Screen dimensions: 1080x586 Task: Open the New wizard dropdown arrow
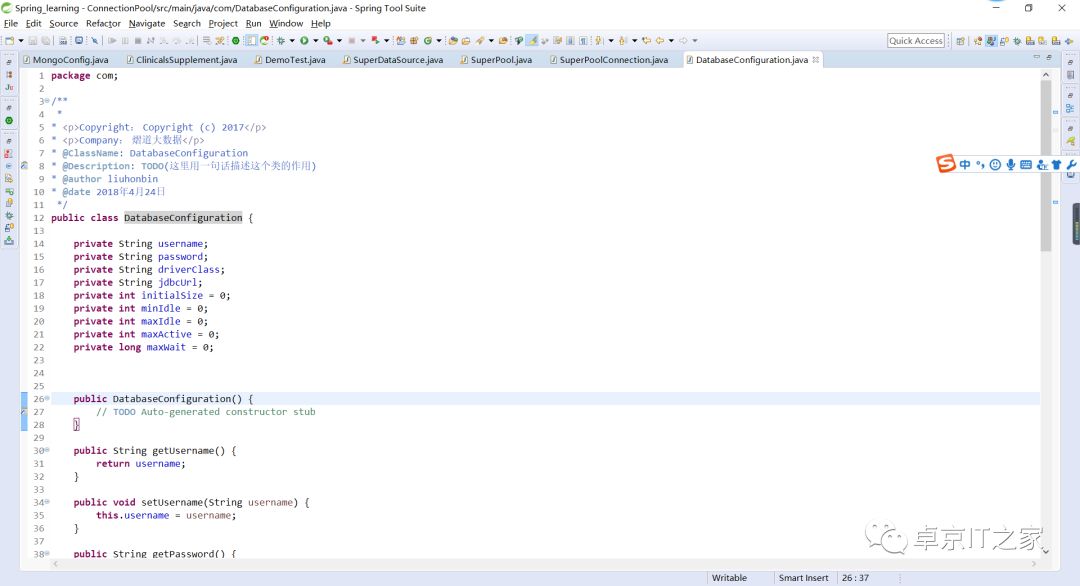(x=21, y=41)
